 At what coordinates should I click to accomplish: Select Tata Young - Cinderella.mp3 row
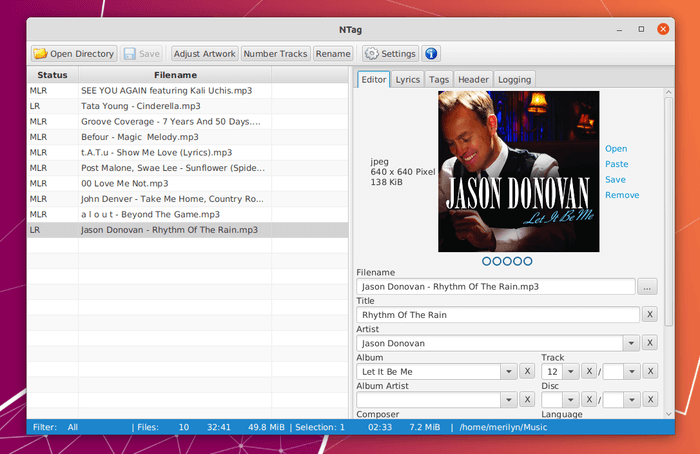[188, 106]
